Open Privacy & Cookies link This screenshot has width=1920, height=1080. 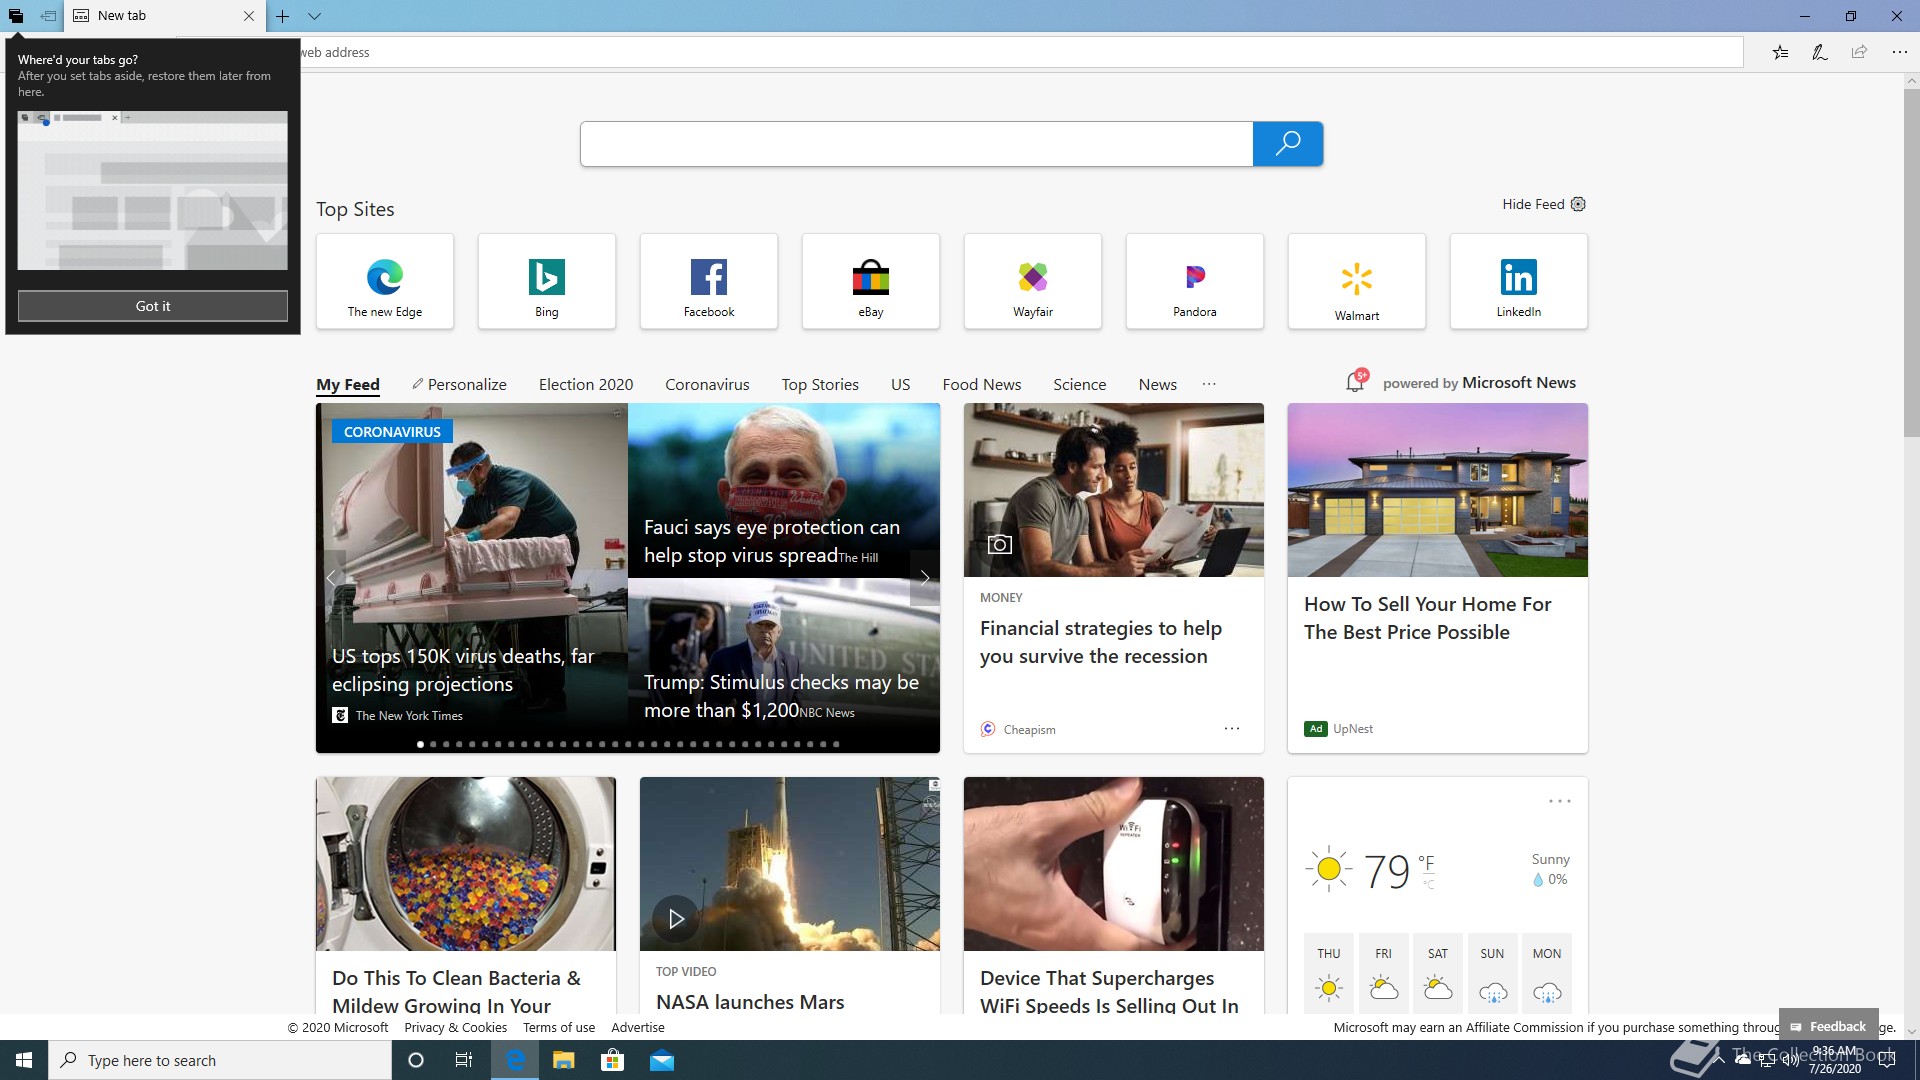point(455,1027)
